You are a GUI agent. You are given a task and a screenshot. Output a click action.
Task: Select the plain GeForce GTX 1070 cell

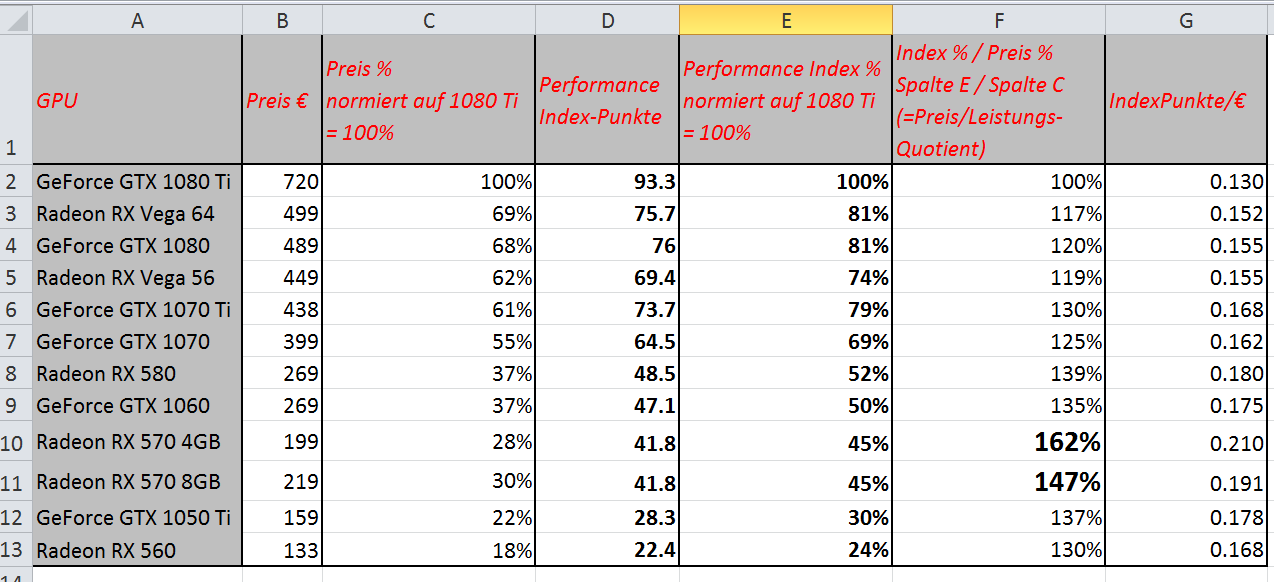click(x=137, y=342)
